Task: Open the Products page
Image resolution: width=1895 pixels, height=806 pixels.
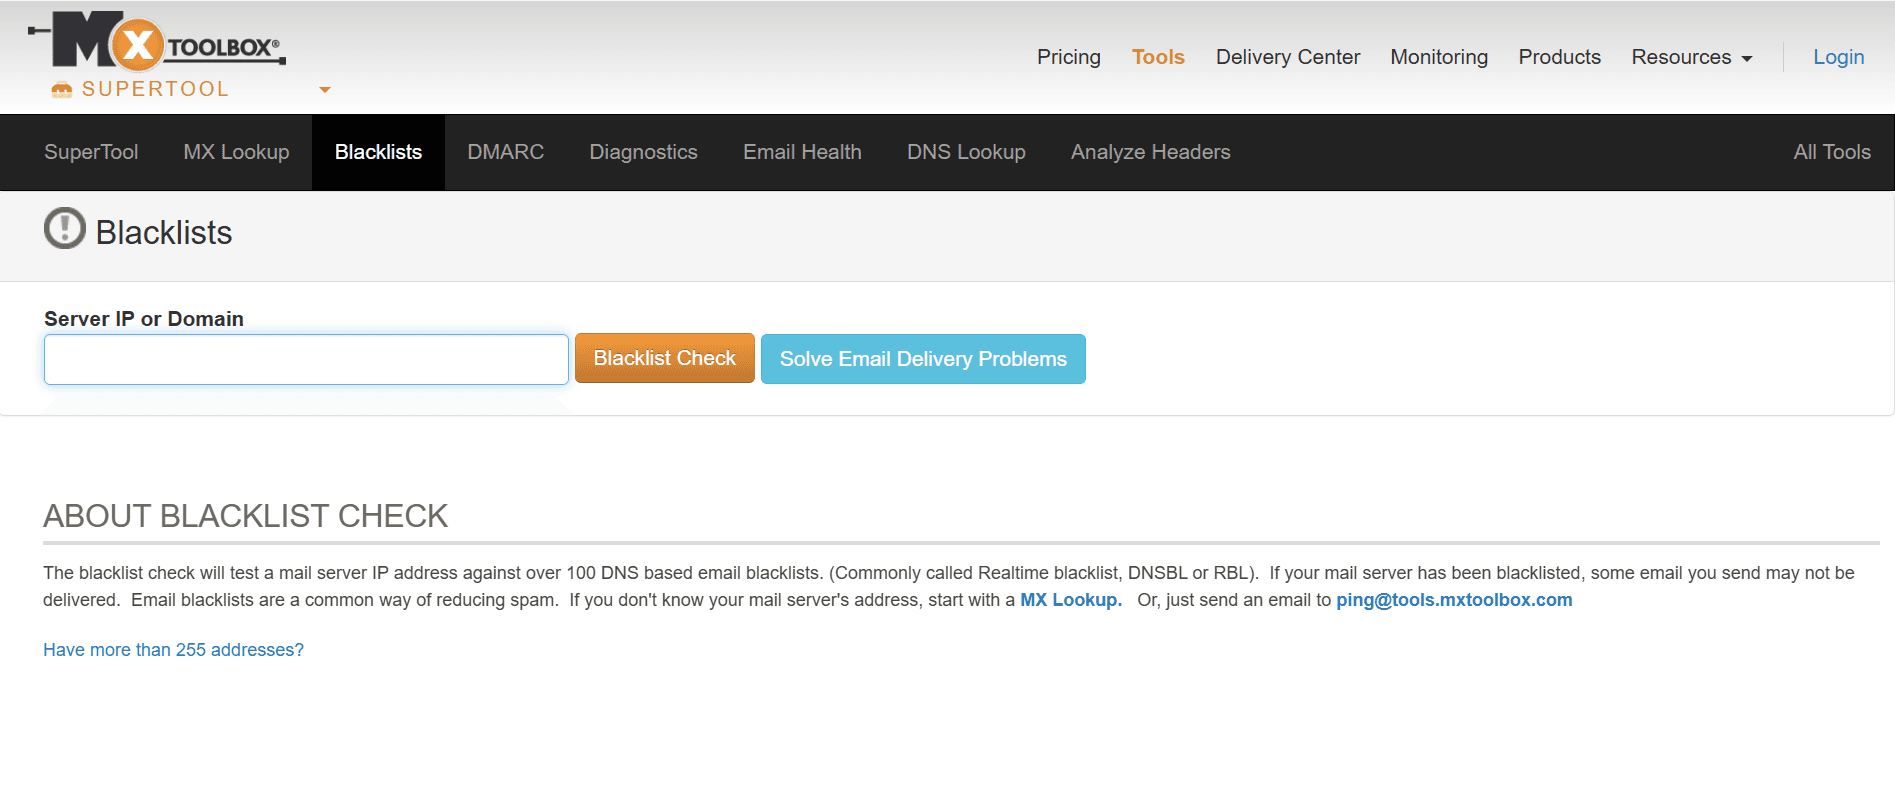Action: [1559, 57]
